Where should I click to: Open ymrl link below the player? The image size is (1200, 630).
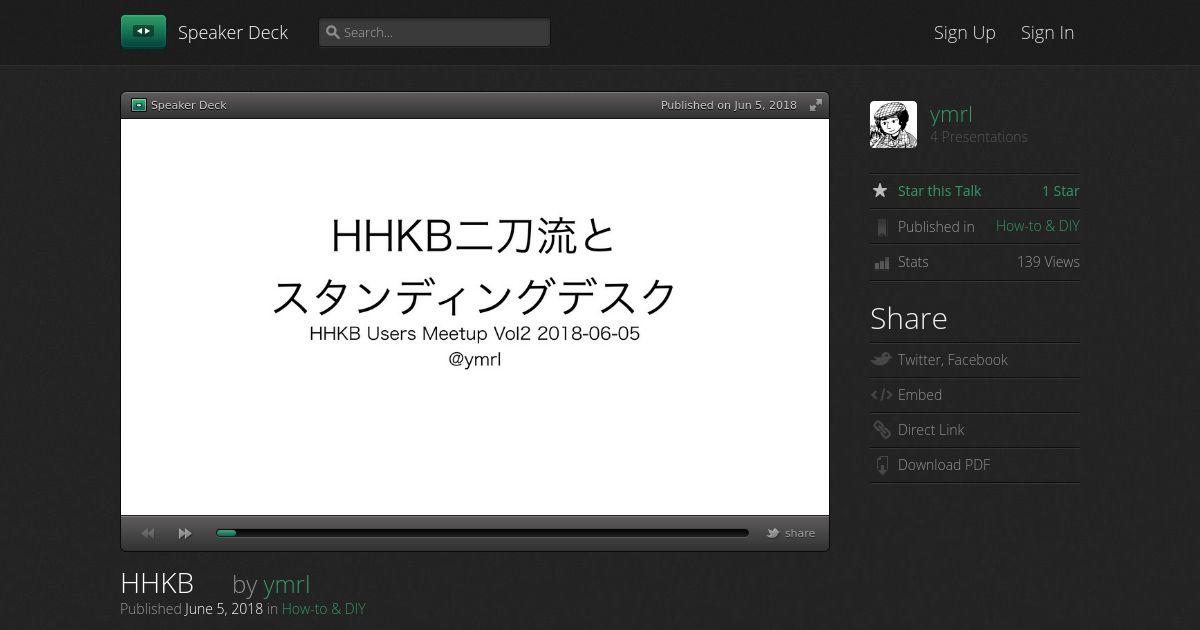click(286, 585)
